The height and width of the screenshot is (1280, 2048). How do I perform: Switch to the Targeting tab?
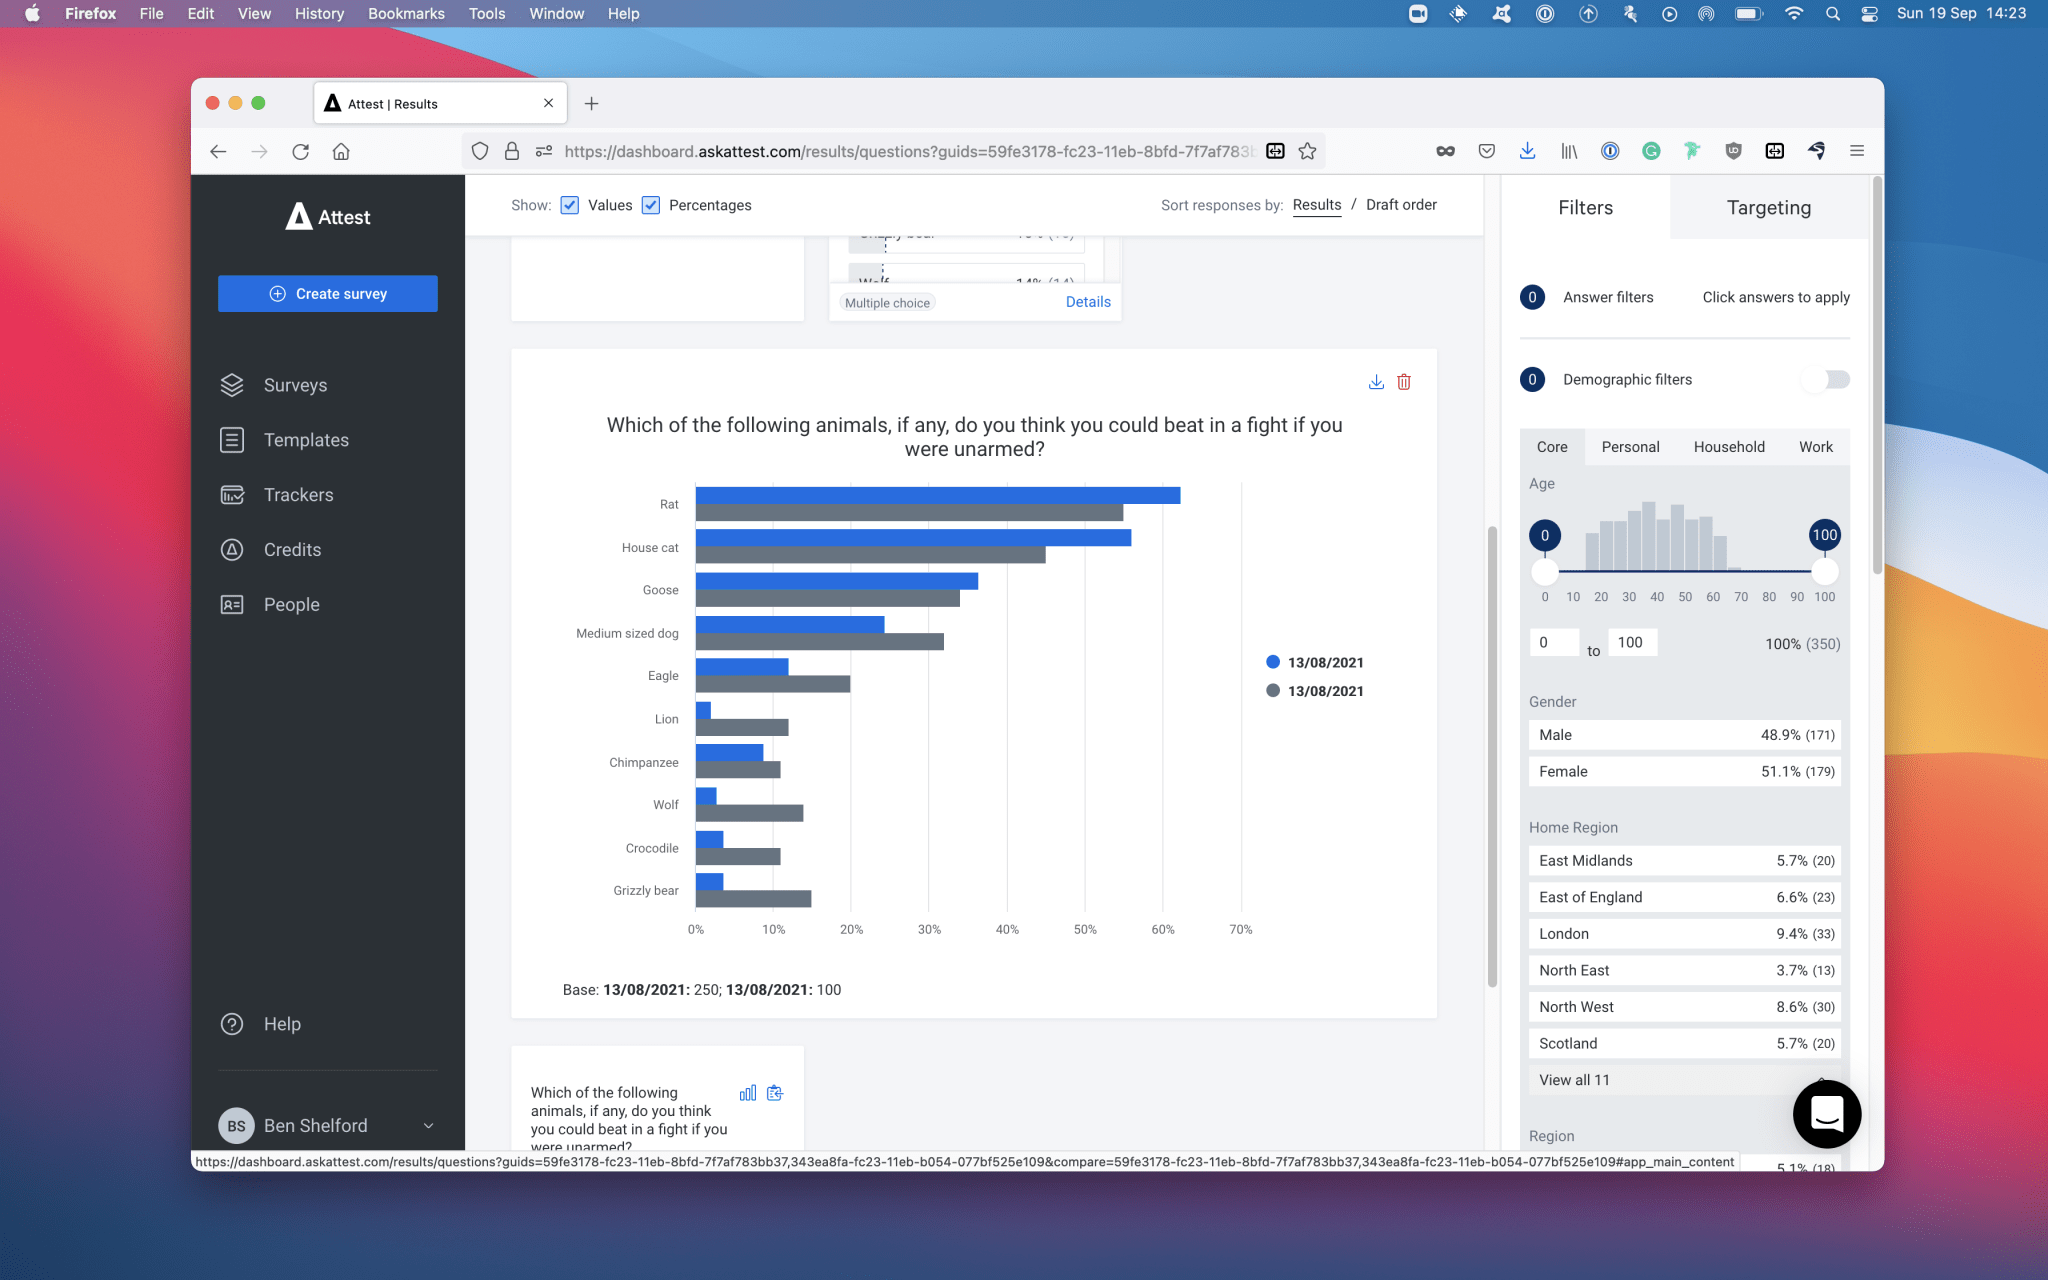[1768, 208]
